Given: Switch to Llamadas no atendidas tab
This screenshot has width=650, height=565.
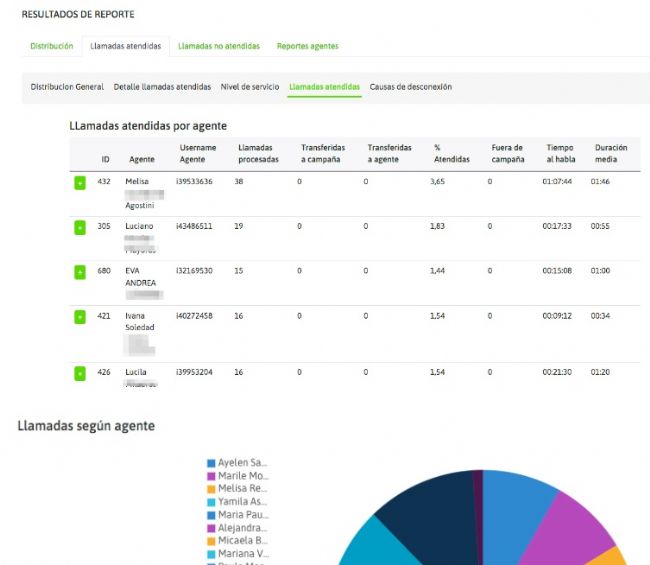Looking at the screenshot, I should pos(219,46).
